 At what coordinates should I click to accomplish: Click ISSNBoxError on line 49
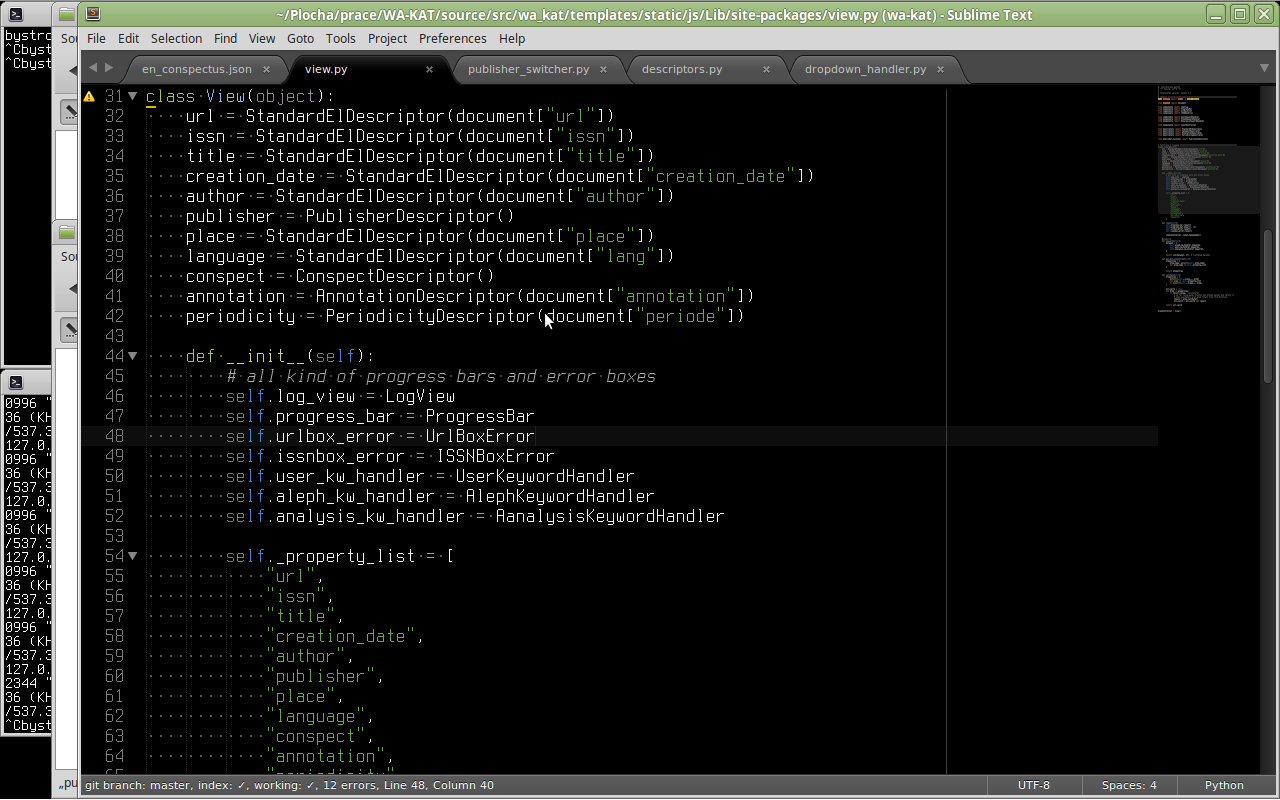click(495, 456)
